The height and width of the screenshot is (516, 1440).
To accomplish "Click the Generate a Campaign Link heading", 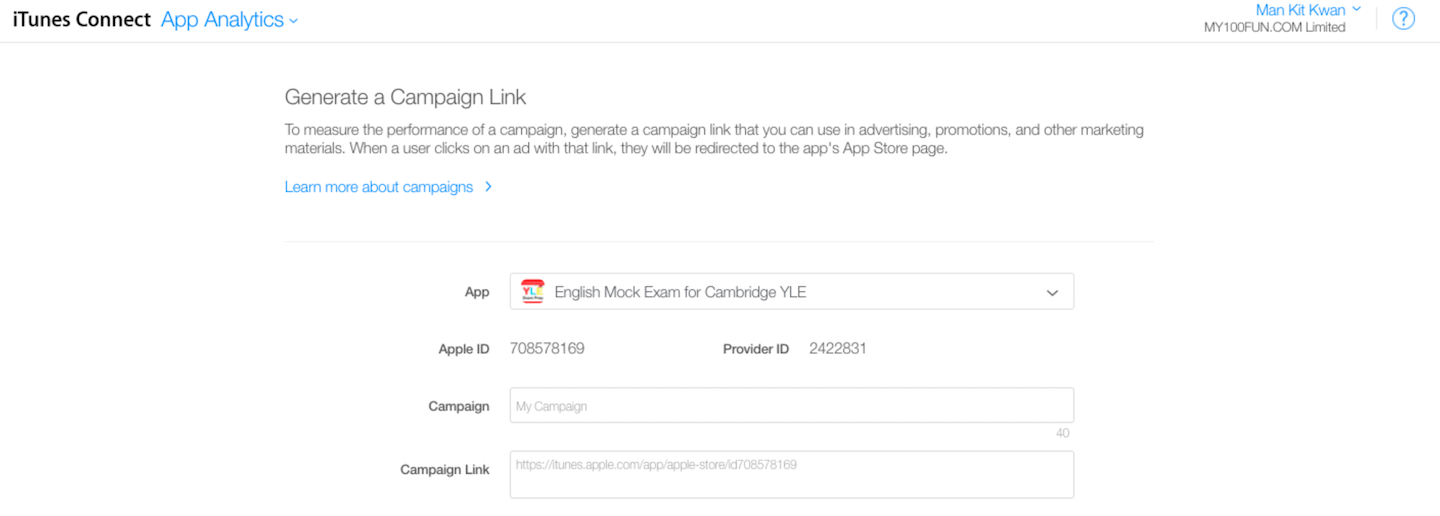I will pos(405,98).
